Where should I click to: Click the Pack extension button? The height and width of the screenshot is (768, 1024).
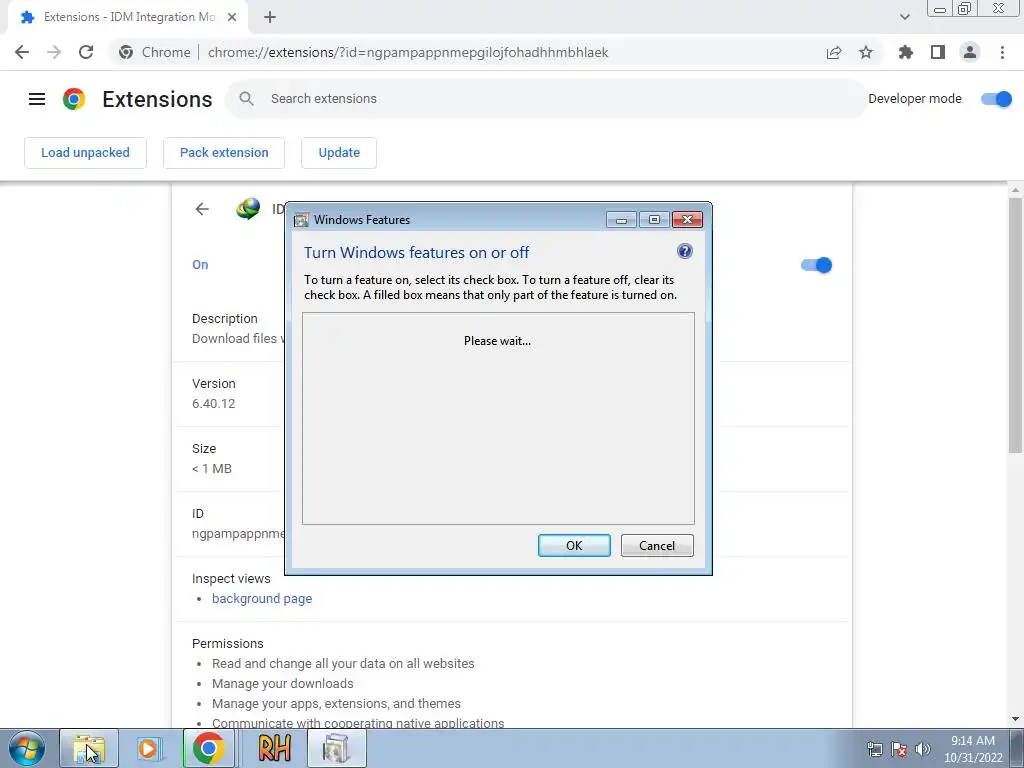pyautogui.click(x=224, y=153)
